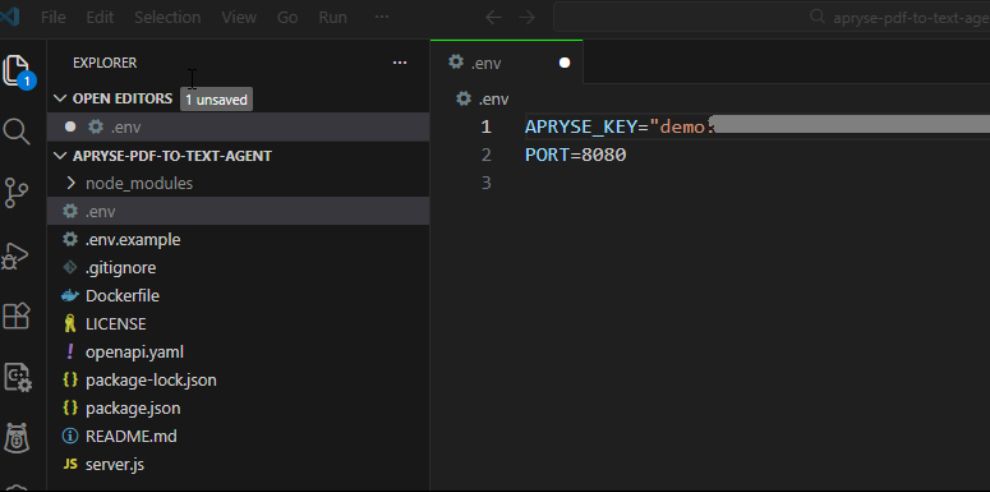Click the VS Code logo icon
990x492 pixels.
9,17
